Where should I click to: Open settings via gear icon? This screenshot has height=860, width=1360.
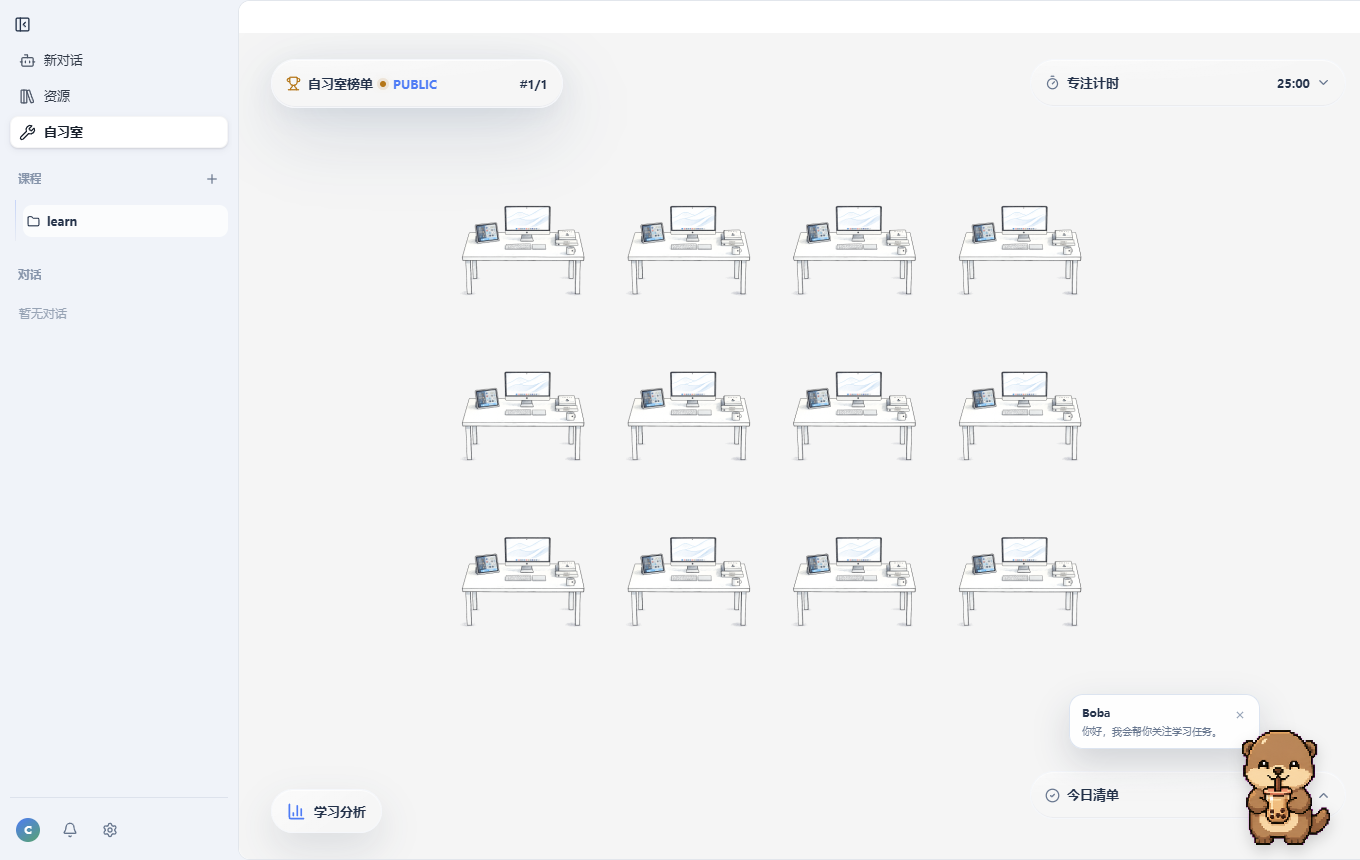[110, 830]
